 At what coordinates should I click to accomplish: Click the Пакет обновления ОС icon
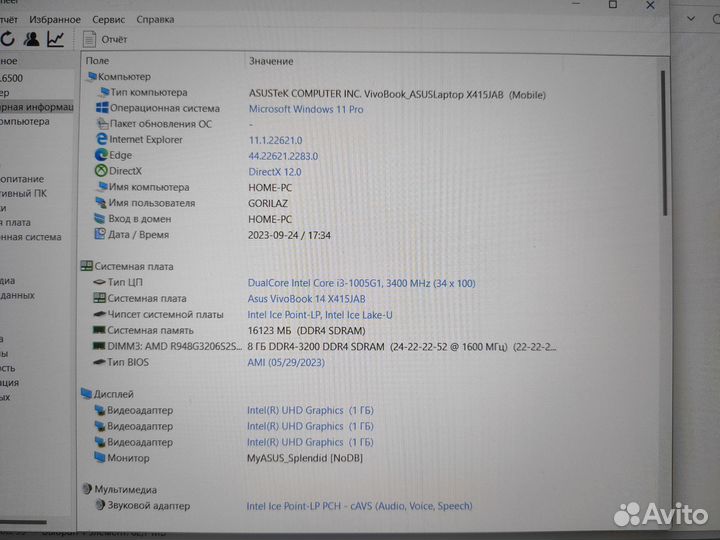(x=102, y=124)
